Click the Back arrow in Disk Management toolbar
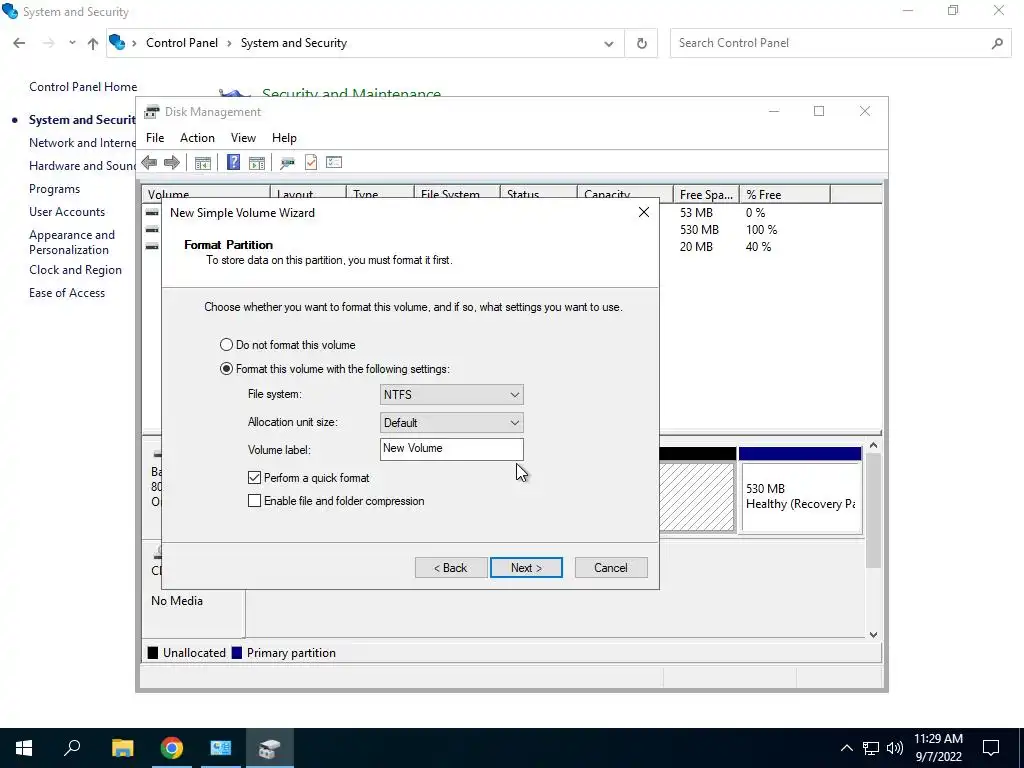This screenshot has height=768, width=1024. 149,163
